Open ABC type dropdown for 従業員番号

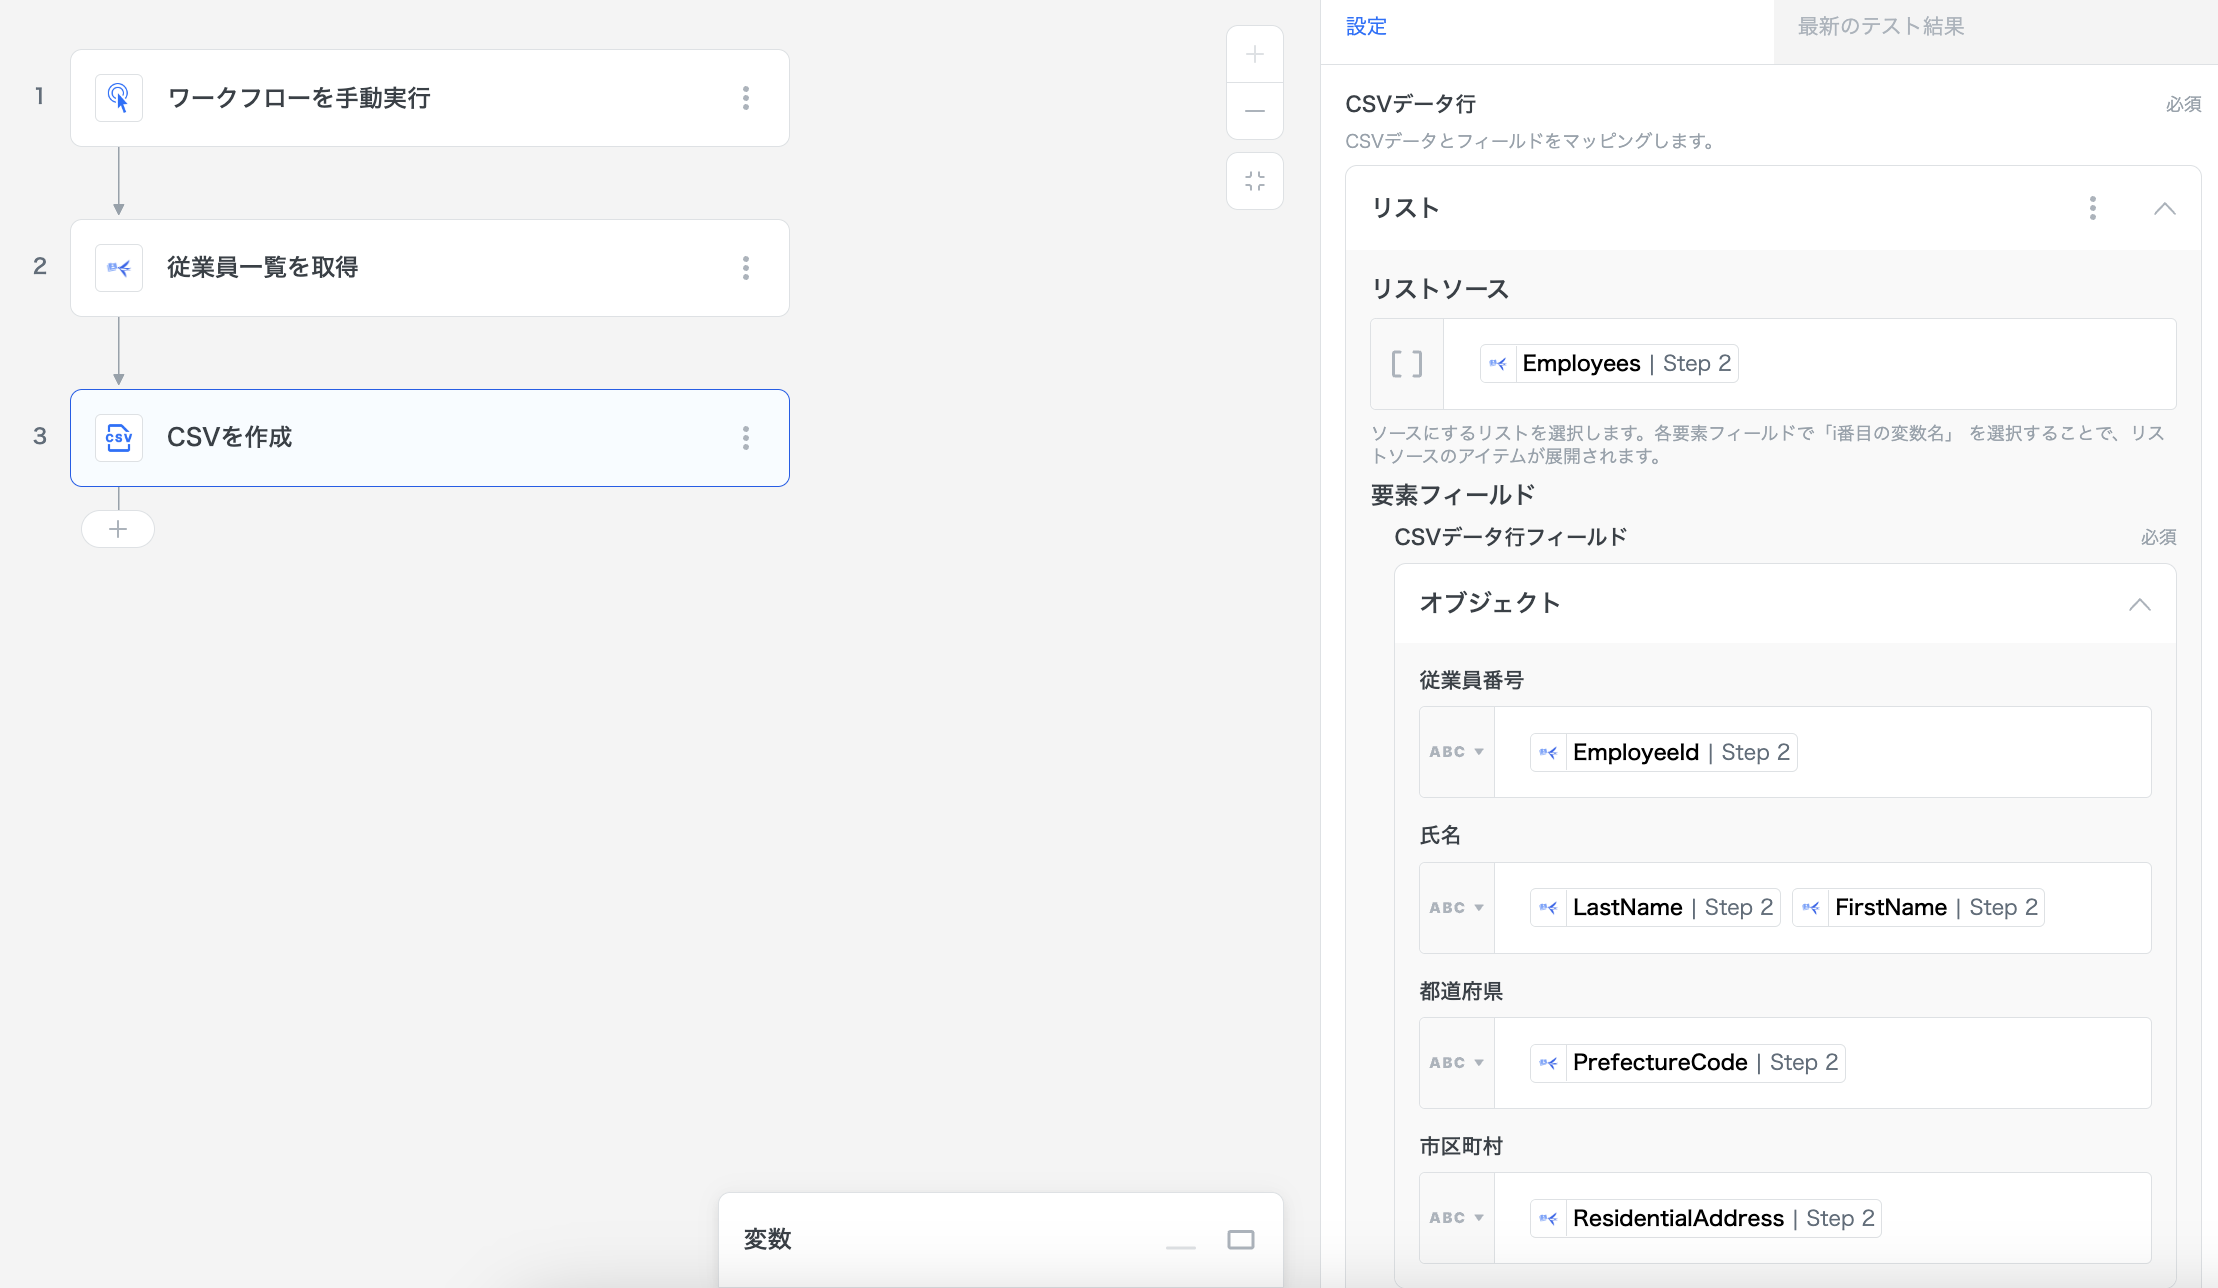coord(1456,752)
